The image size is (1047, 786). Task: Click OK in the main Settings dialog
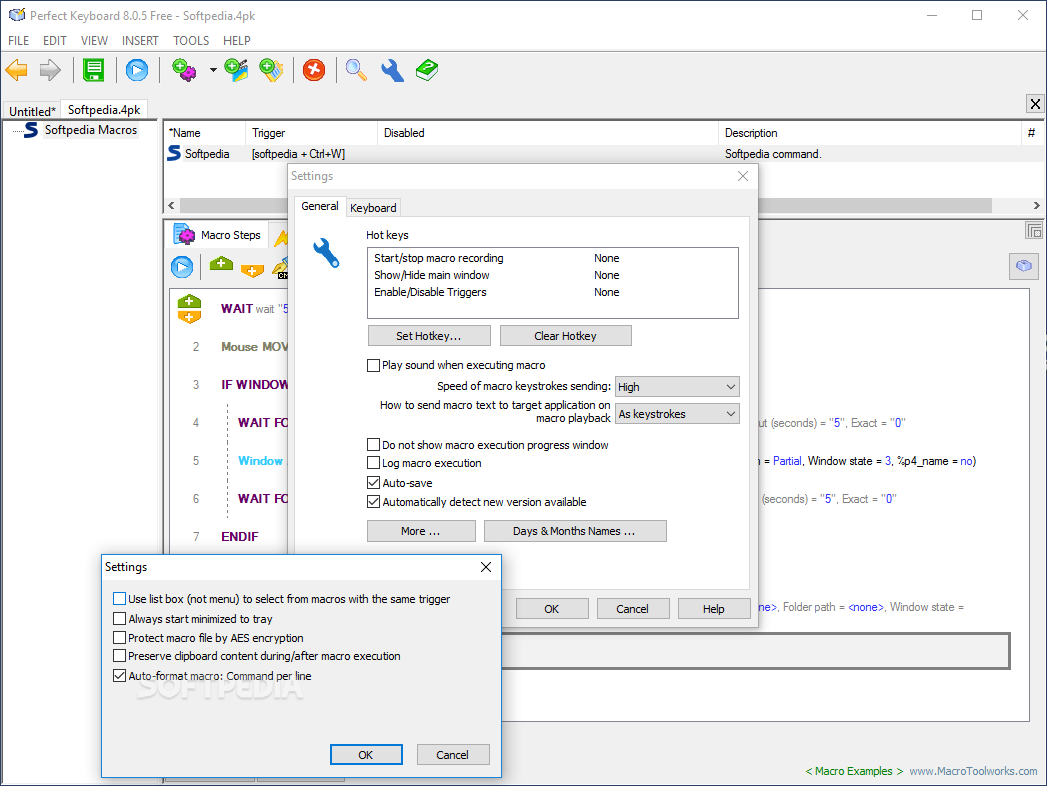(x=552, y=609)
